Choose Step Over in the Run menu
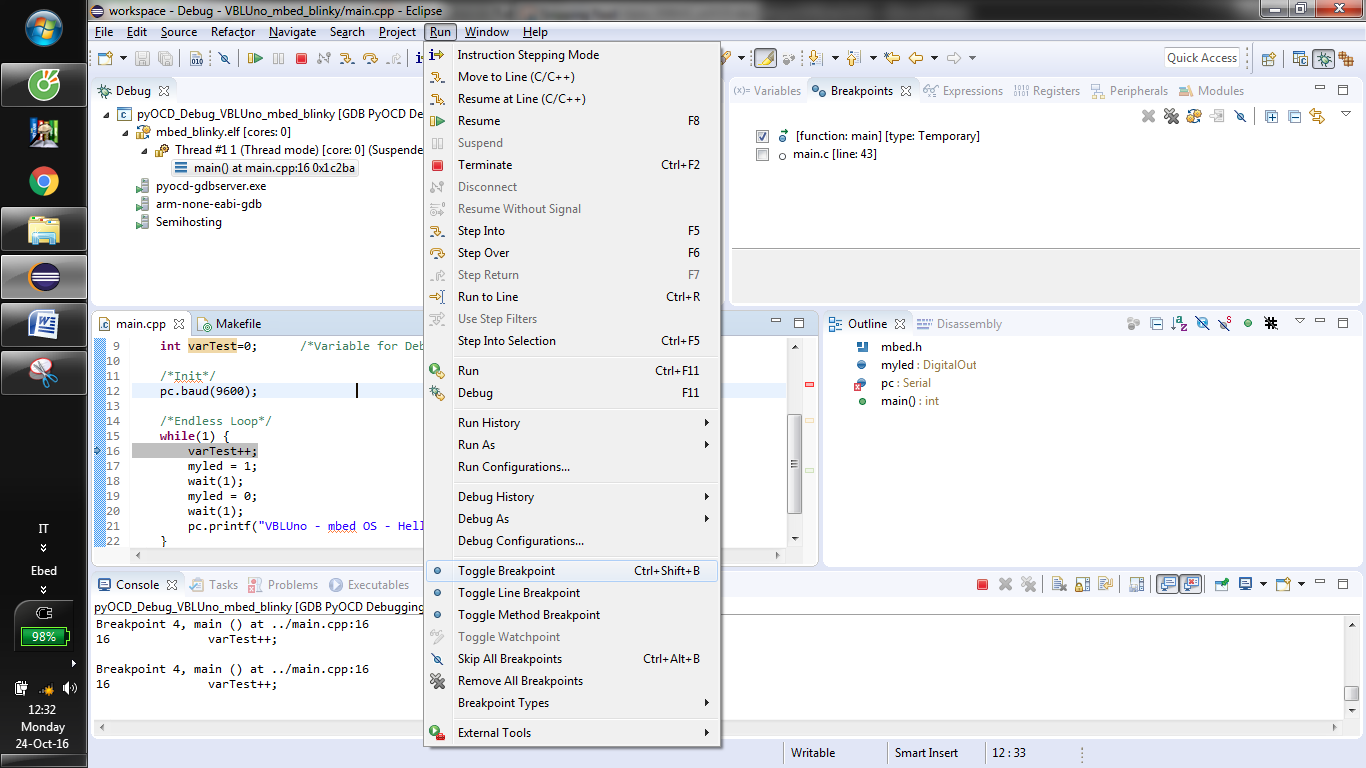This screenshot has height=768, width=1366. pos(571,253)
